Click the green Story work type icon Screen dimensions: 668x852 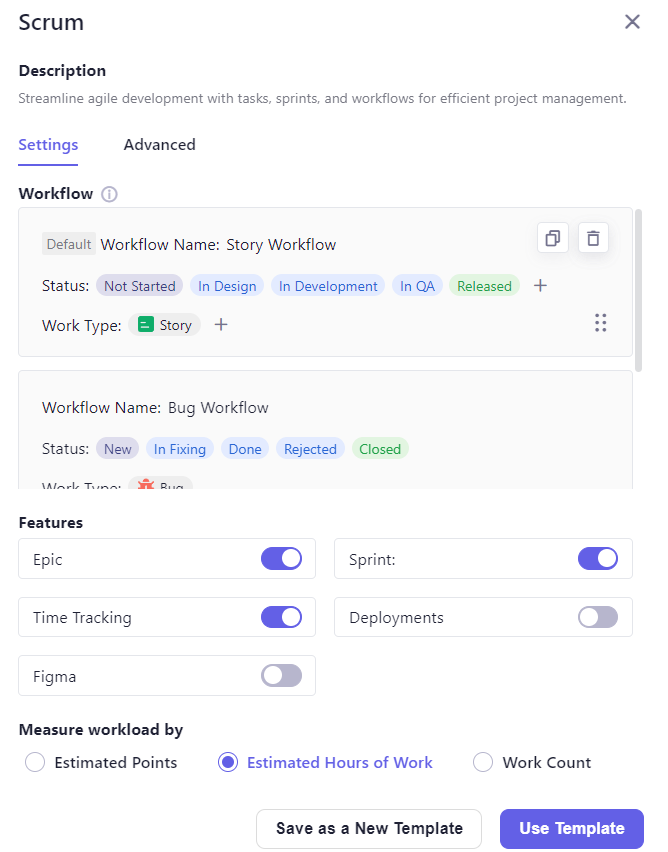pyautogui.click(x=146, y=325)
